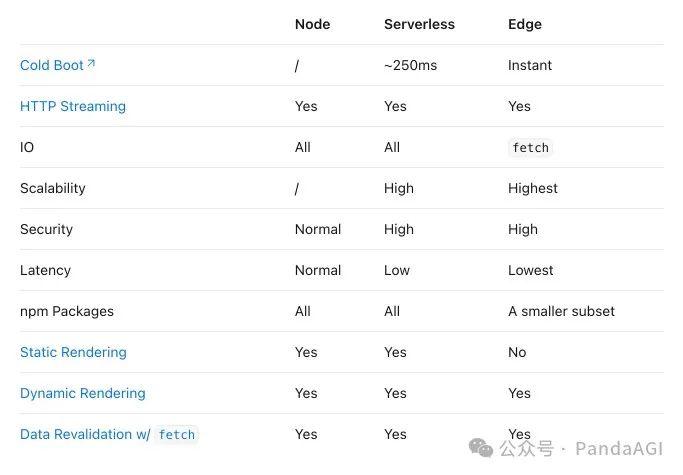
Task: Click the npm Packages row label
Action: coord(67,311)
